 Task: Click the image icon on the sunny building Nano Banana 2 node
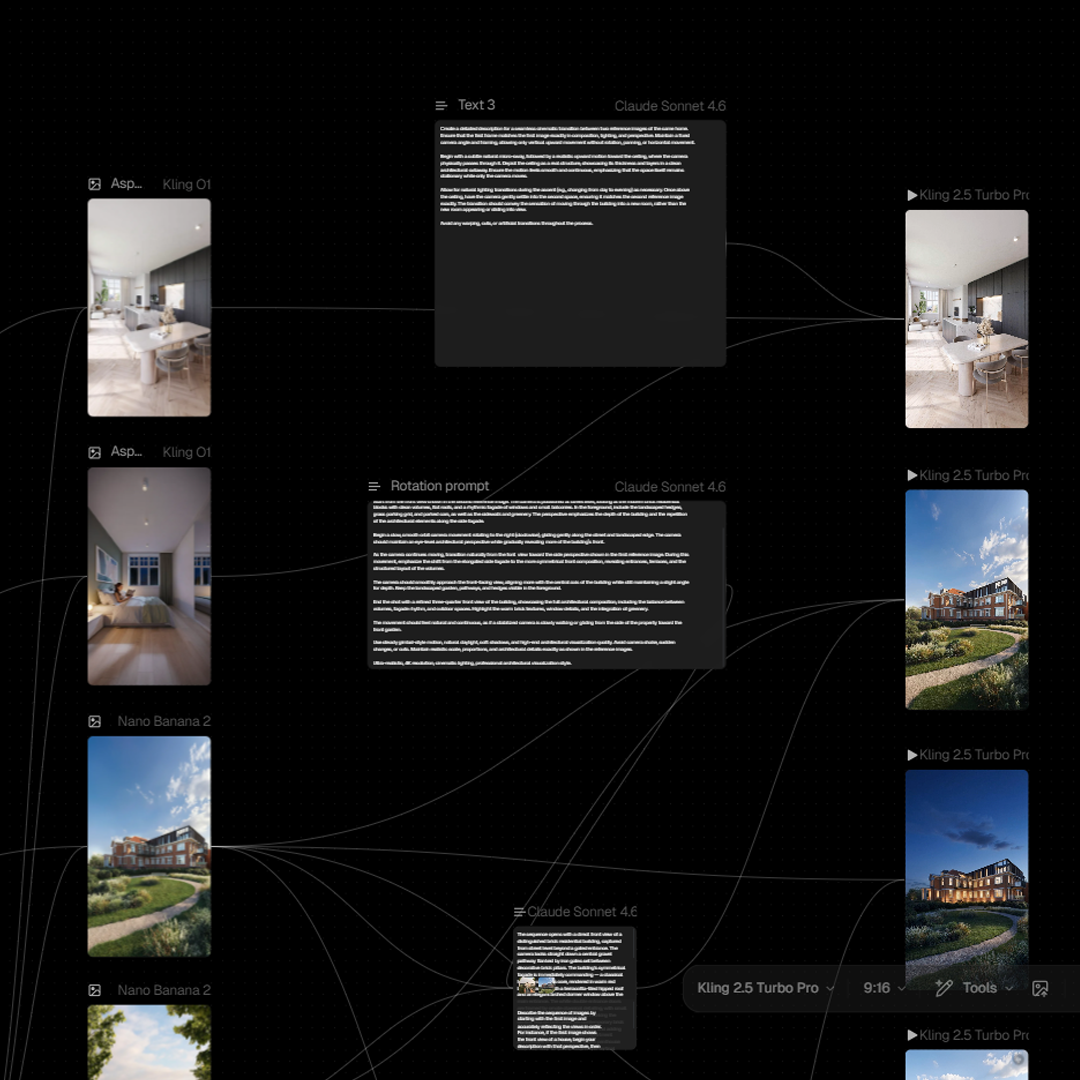[94, 721]
